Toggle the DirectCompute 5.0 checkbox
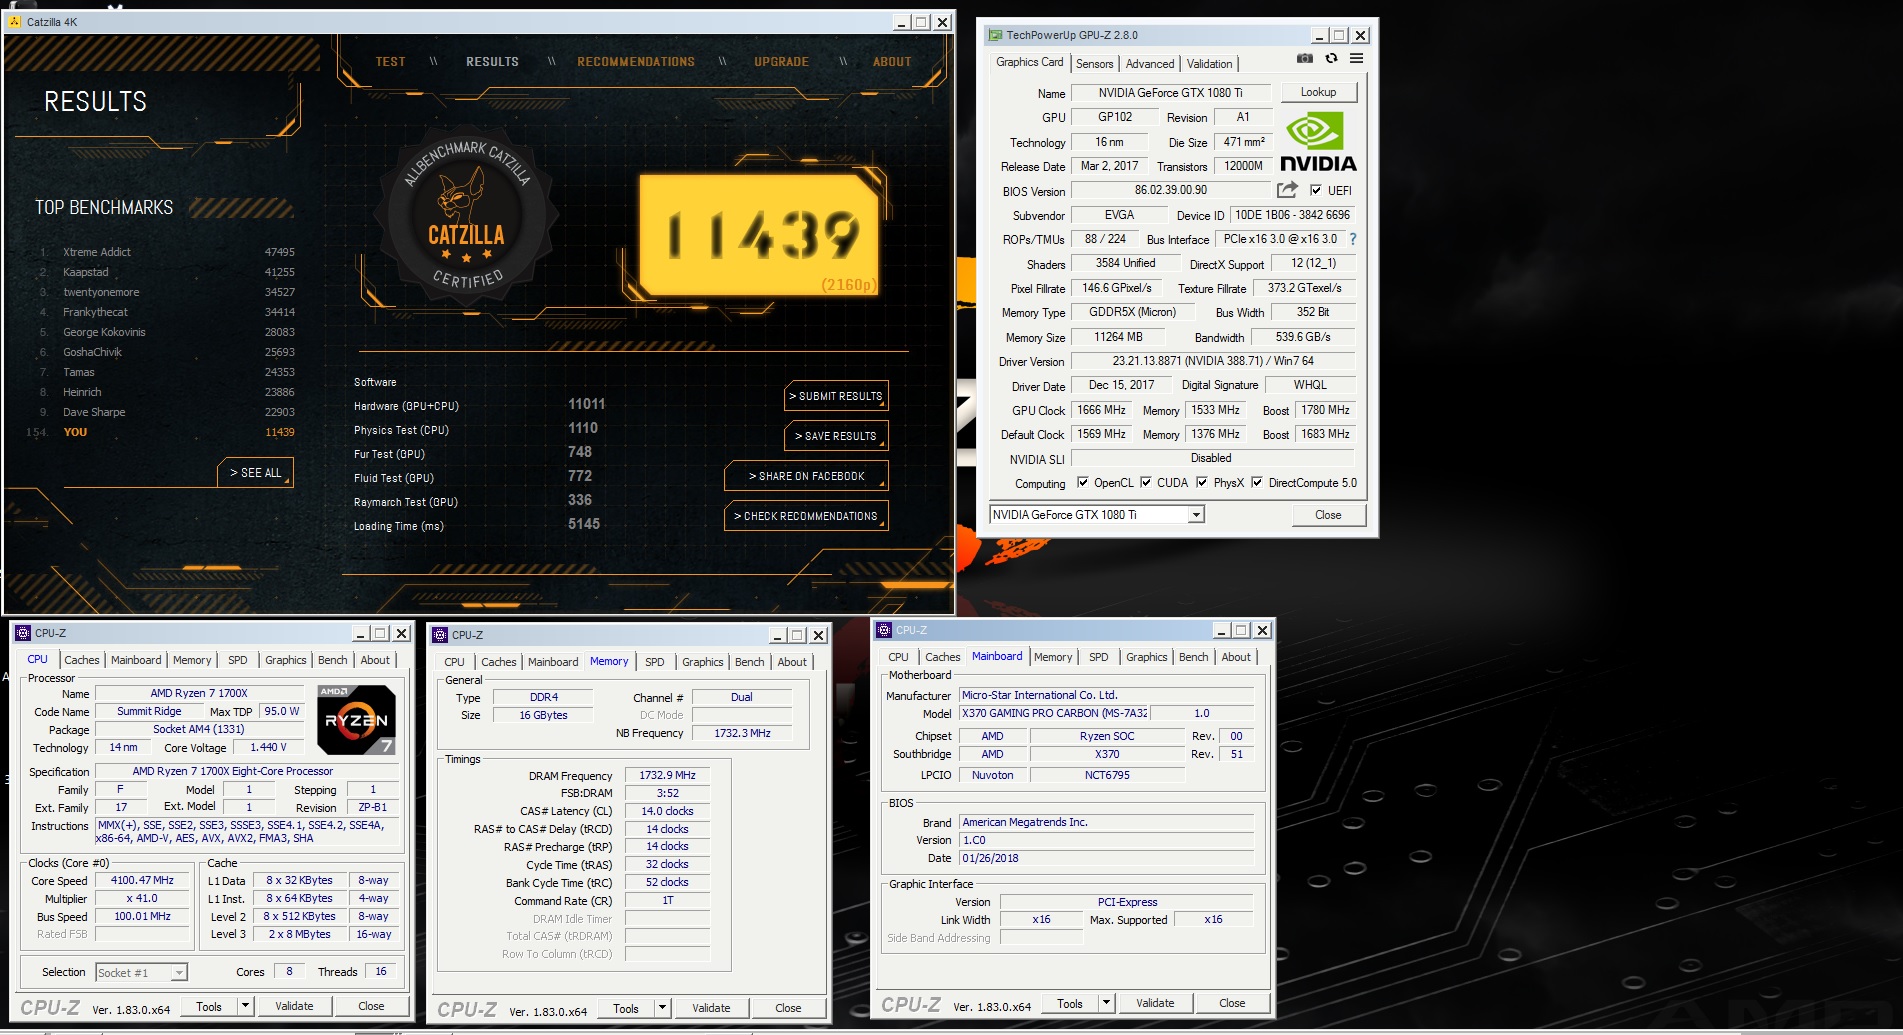This screenshot has width=1903, height=1035. pyautogui.click(x=1257, y=482)
